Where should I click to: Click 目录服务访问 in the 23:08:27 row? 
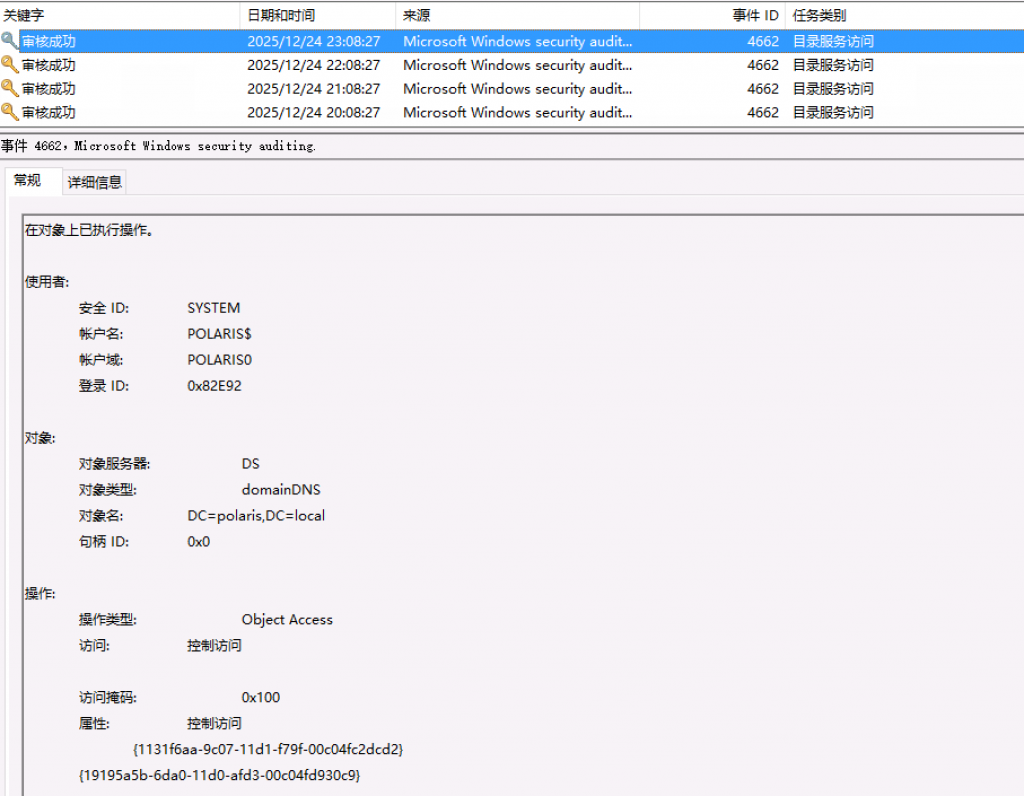832,41
